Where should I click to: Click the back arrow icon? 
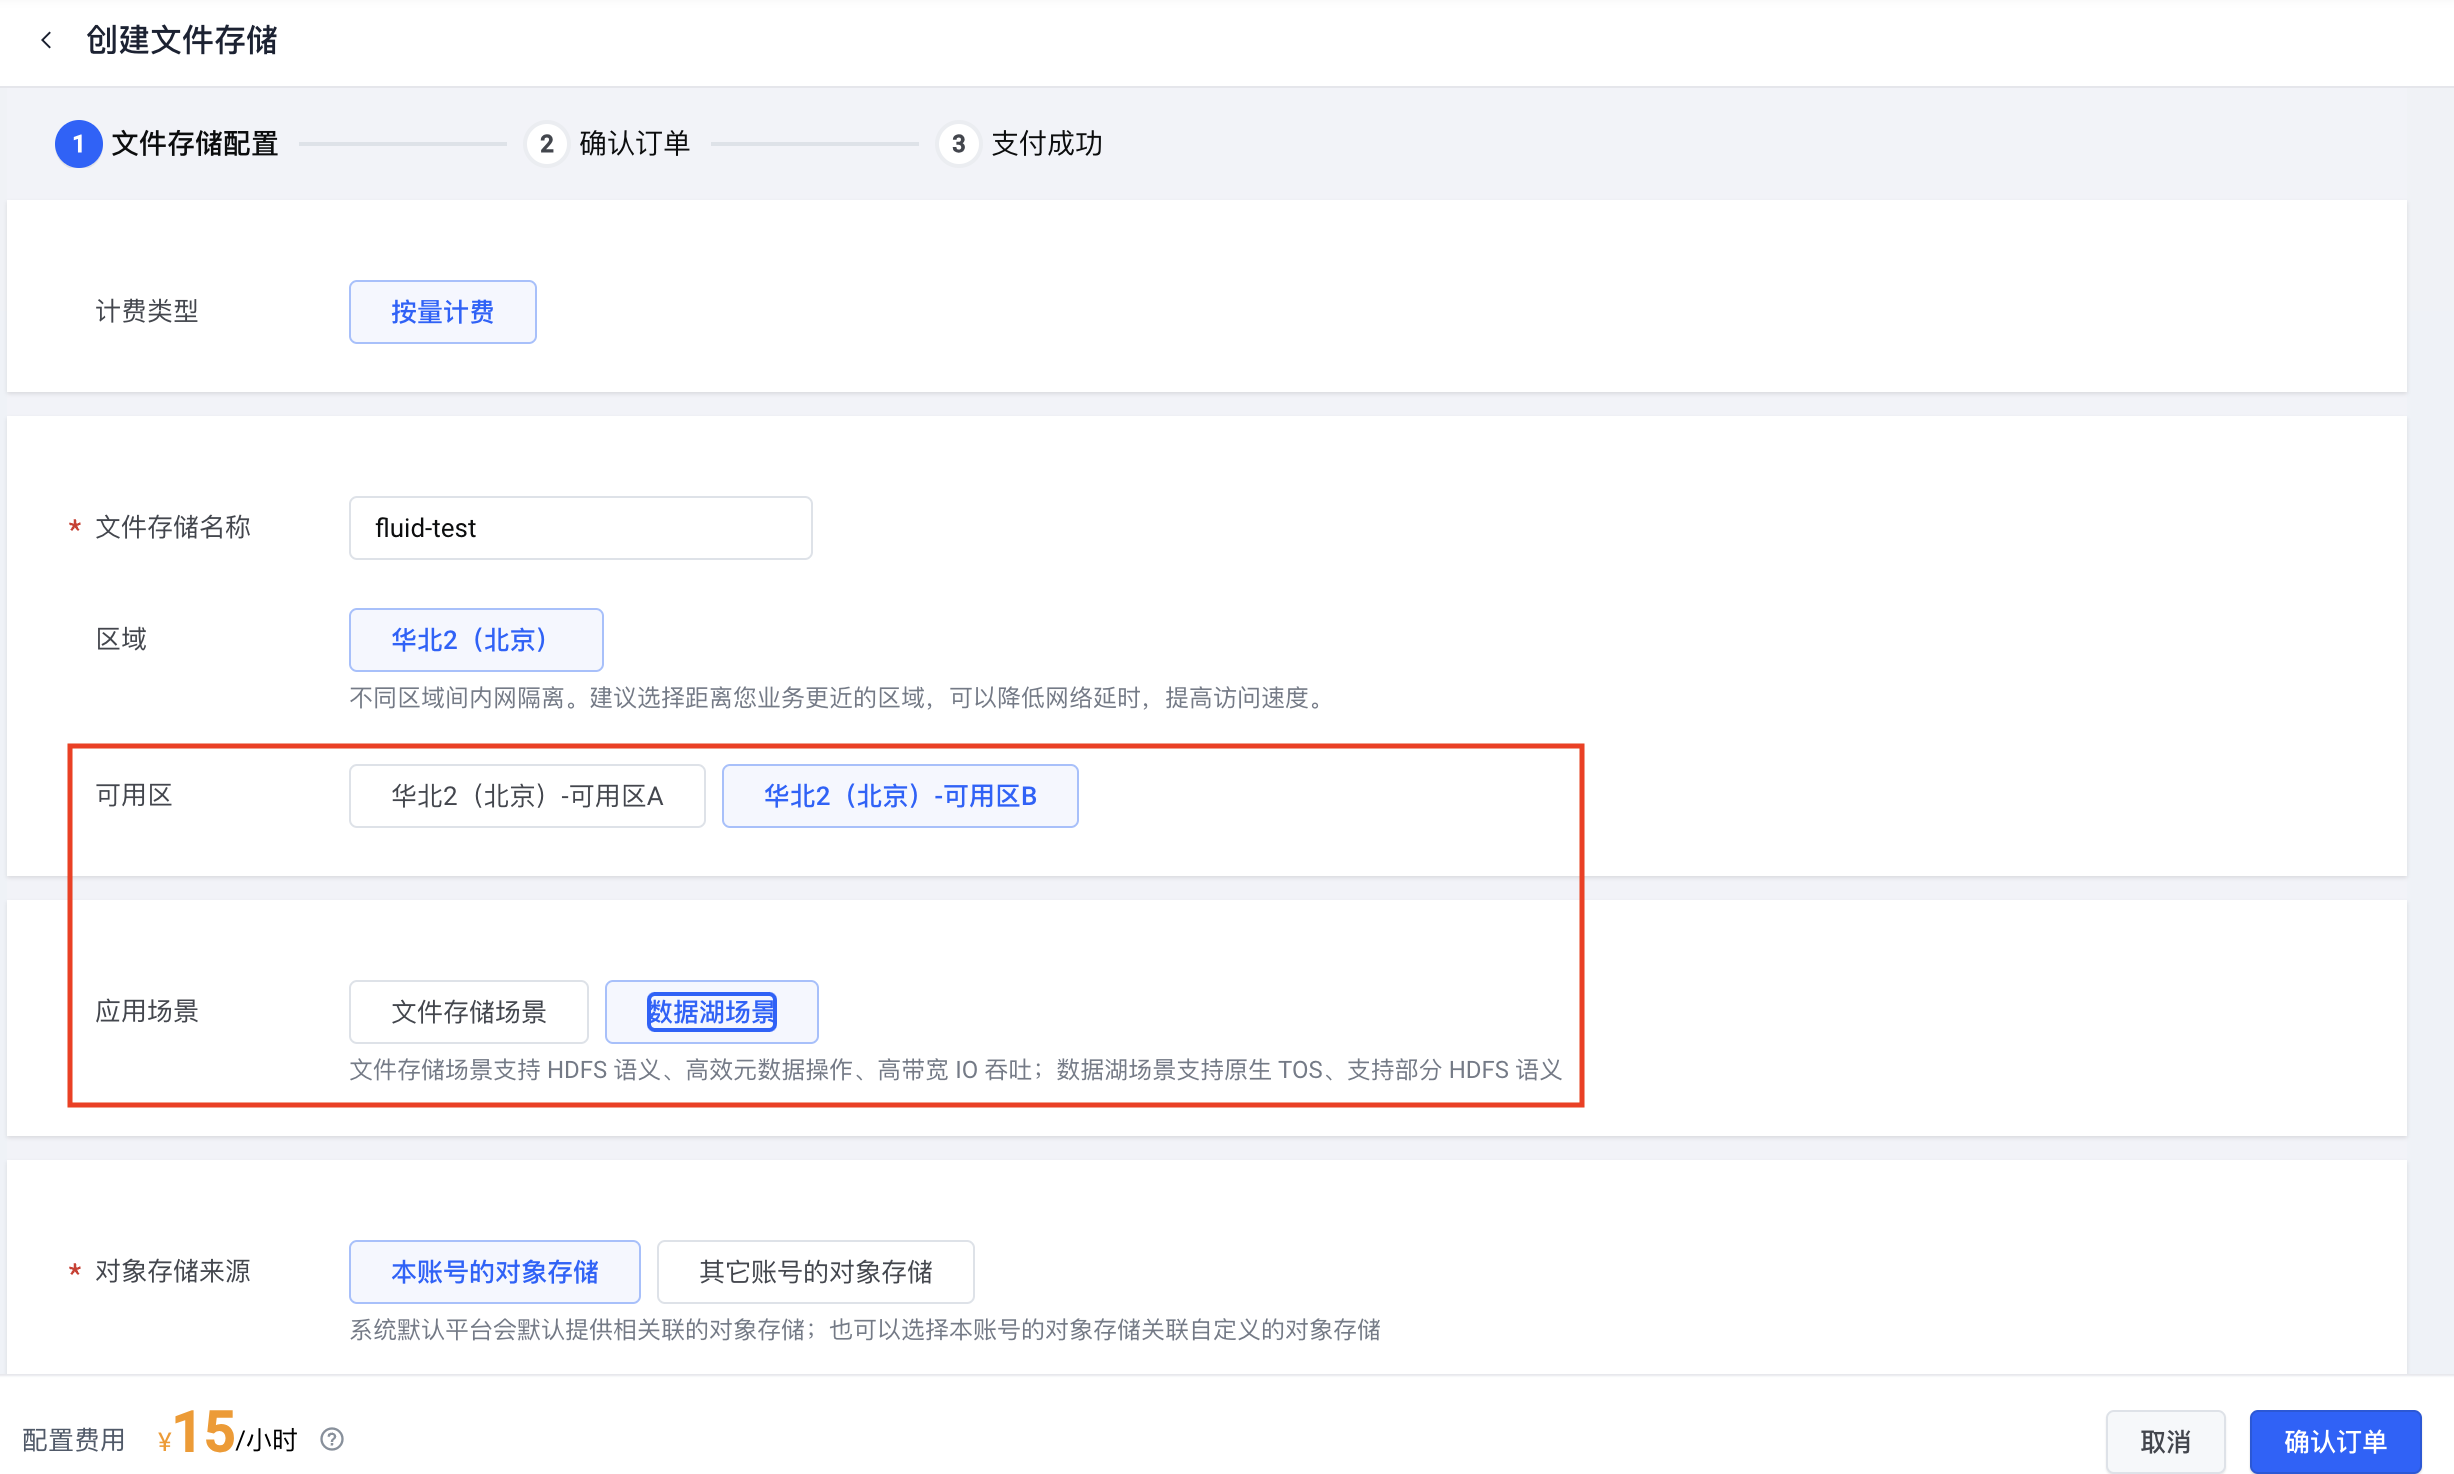pyautogui.click(x=46, y=40)
